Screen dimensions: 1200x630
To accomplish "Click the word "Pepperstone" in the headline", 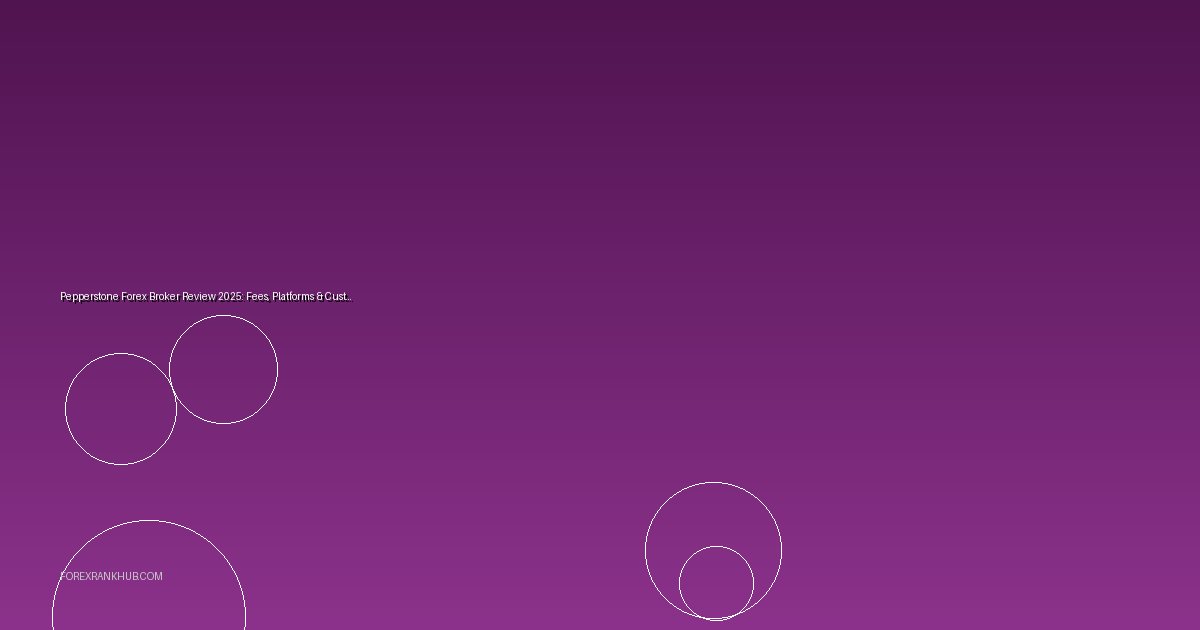I will [89, 296].
